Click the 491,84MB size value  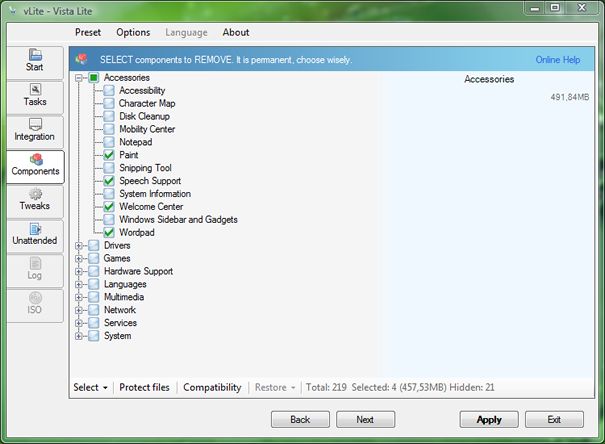[x=570, y=97]
